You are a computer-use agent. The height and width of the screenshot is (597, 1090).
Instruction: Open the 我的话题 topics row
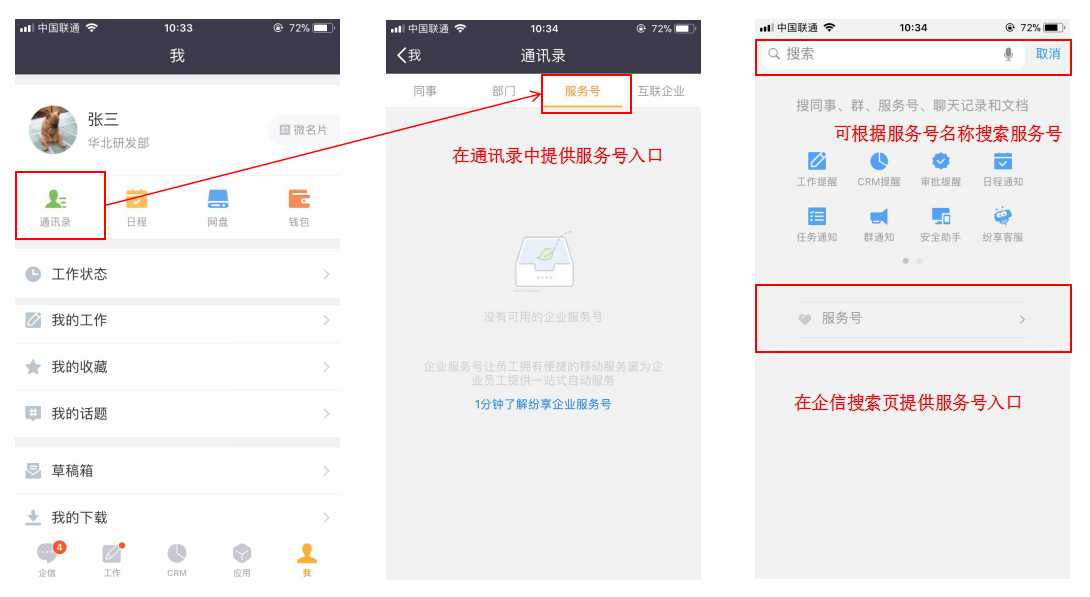coord(177,414)
